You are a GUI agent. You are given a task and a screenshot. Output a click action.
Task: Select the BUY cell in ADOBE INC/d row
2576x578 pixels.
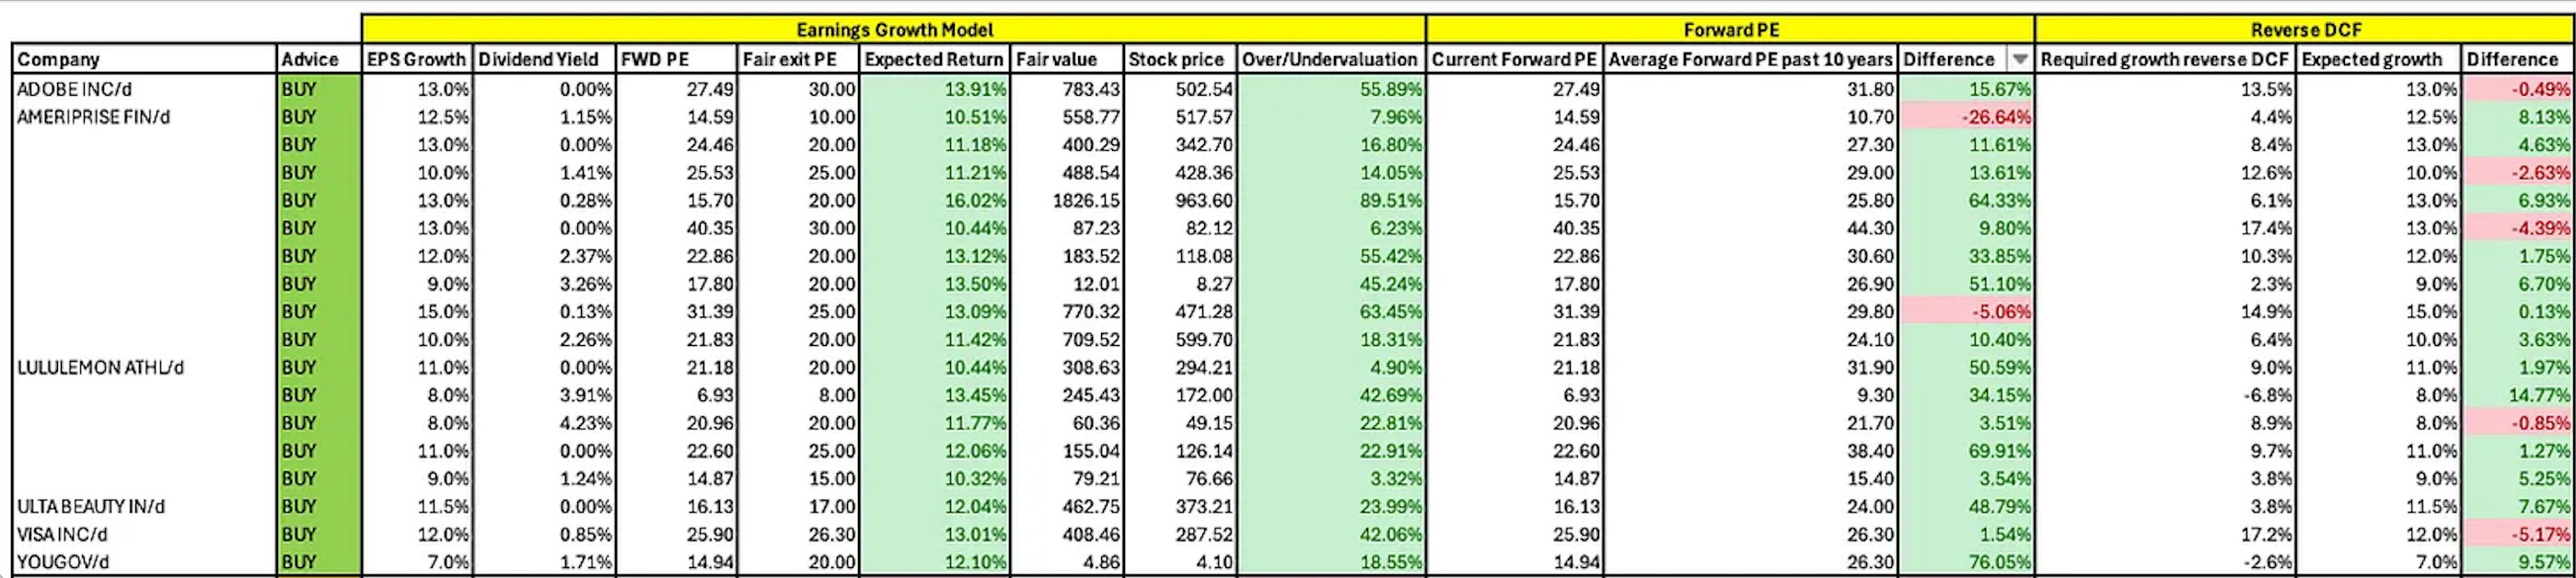(x=319, y=89)
